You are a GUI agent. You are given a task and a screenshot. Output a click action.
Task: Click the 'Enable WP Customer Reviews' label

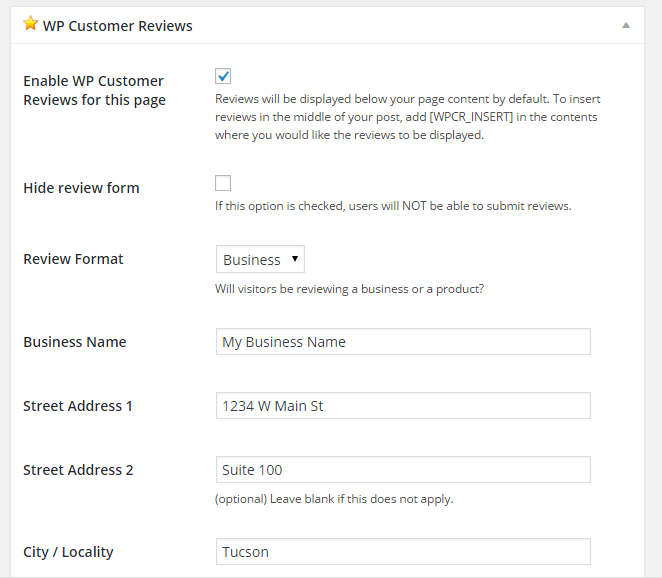(94, 90)
